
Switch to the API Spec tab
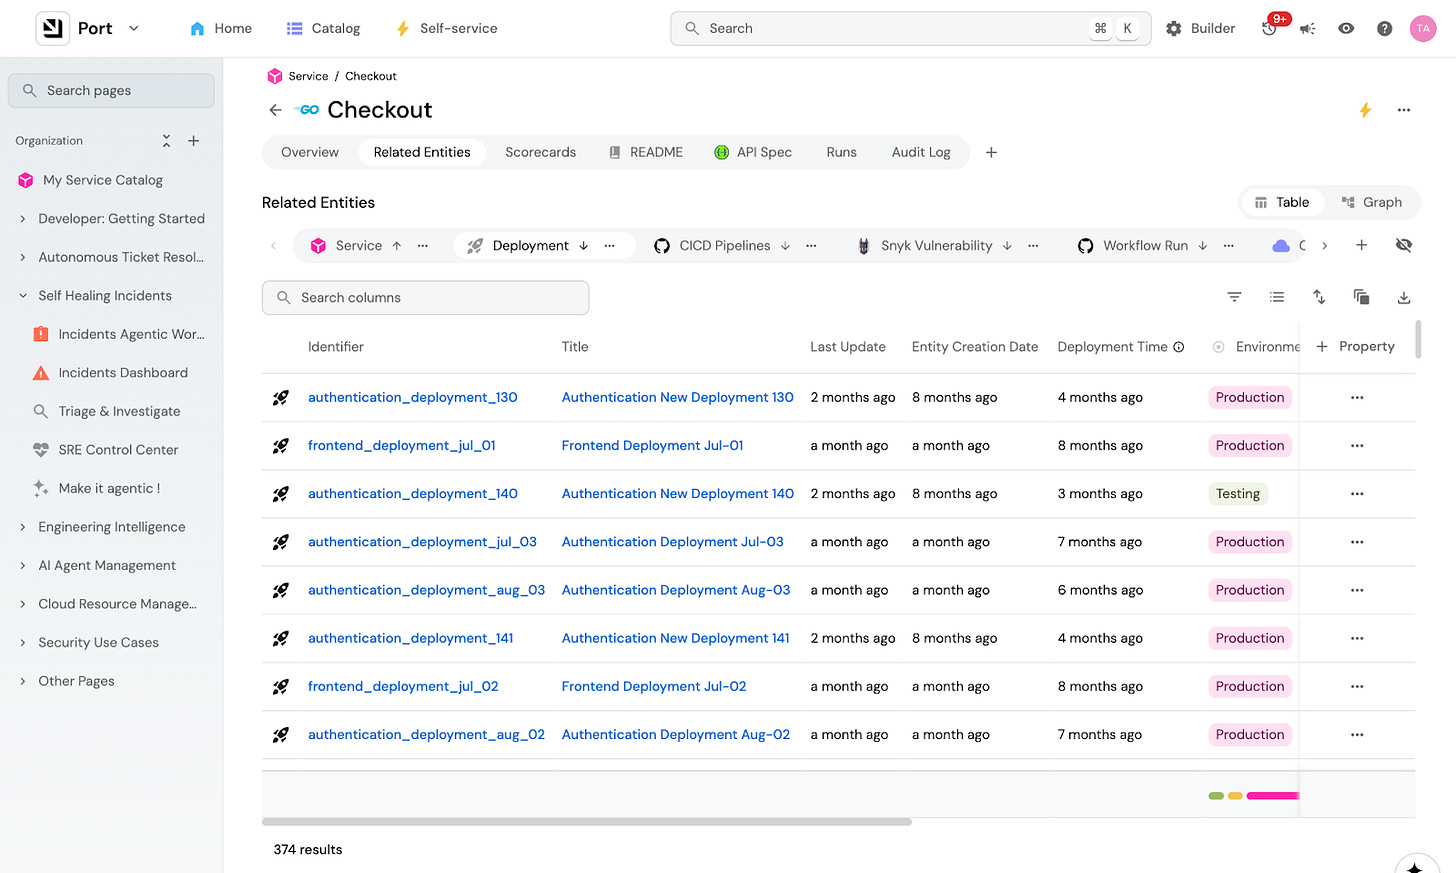click(x=753, y=152)
